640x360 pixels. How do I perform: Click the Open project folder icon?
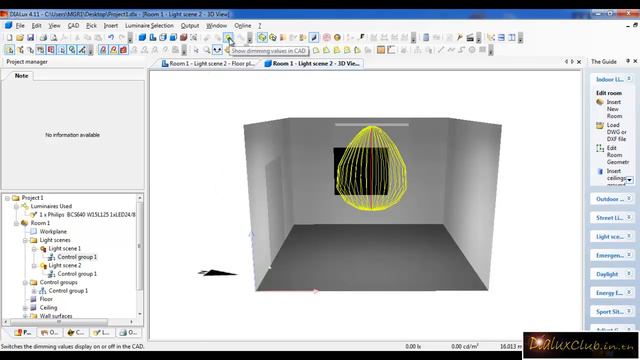pyautogui.click(x=20, y=38)
